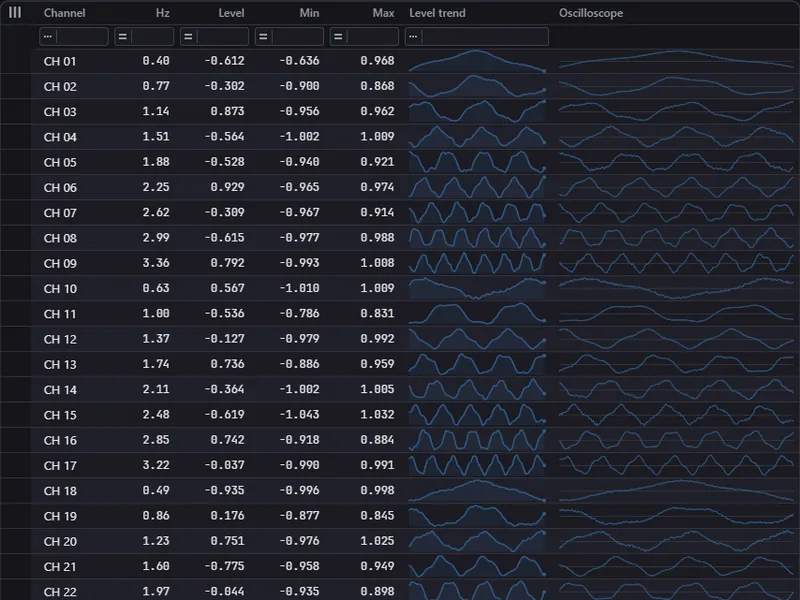Select the CH 13 row label

click(x=60, y=365)
